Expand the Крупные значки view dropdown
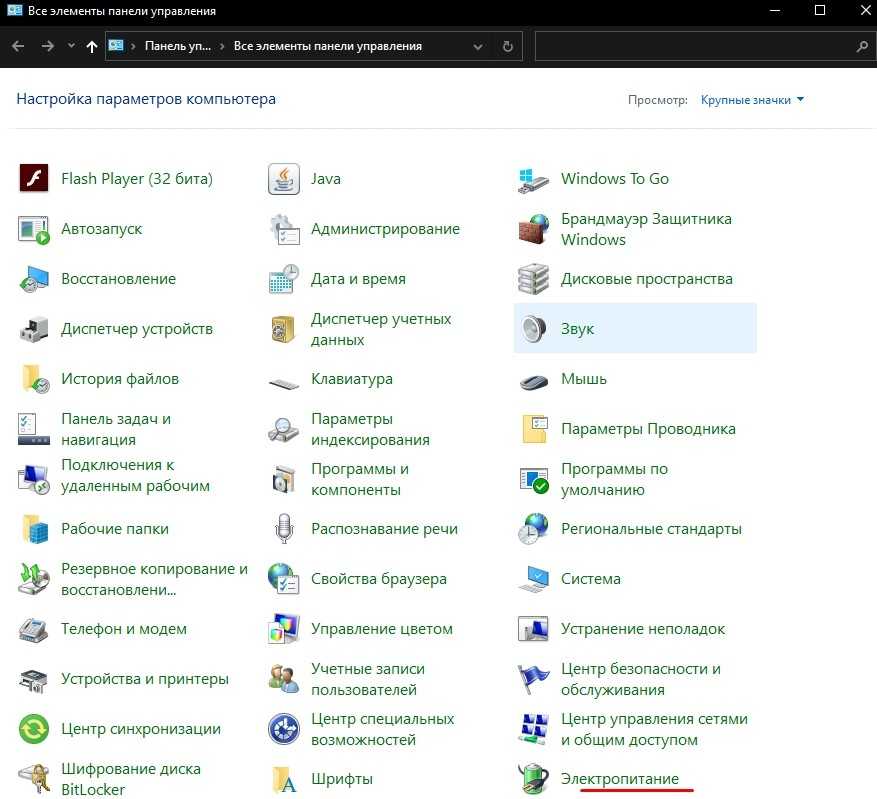877x799 pixels. coord(752,100)
